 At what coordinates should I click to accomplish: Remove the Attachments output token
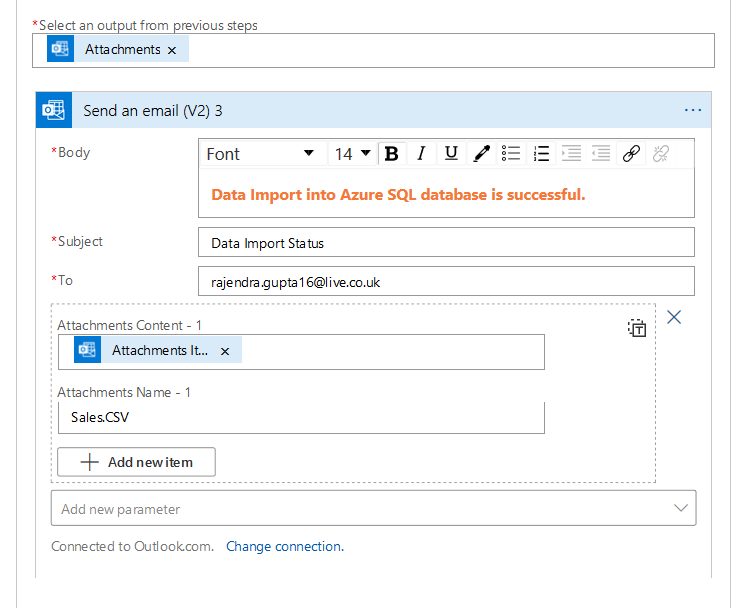coord(172,50)
